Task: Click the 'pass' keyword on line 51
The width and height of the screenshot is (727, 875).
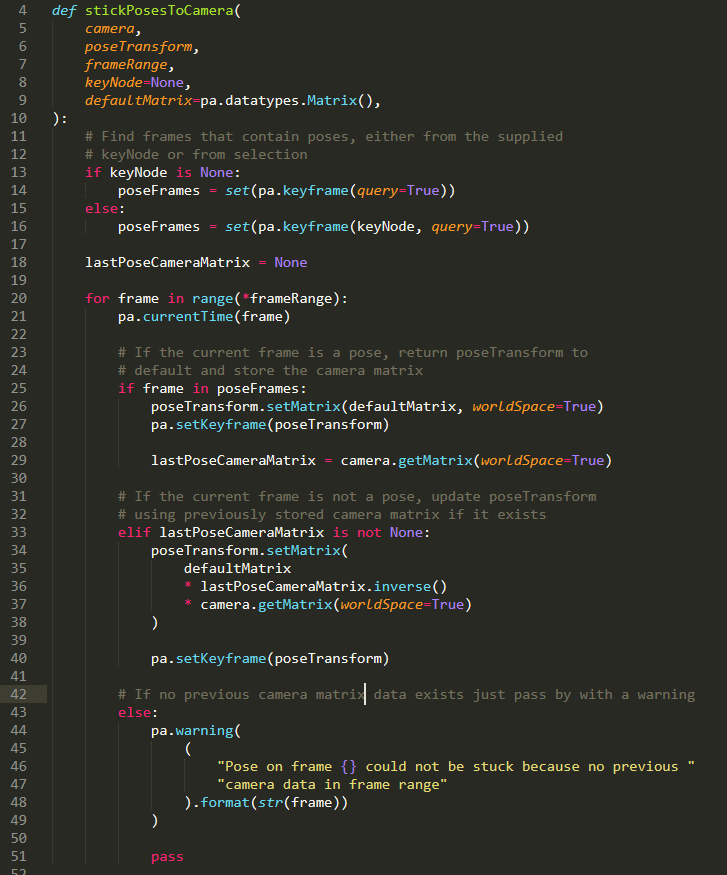Action: [x=167, y=857]
